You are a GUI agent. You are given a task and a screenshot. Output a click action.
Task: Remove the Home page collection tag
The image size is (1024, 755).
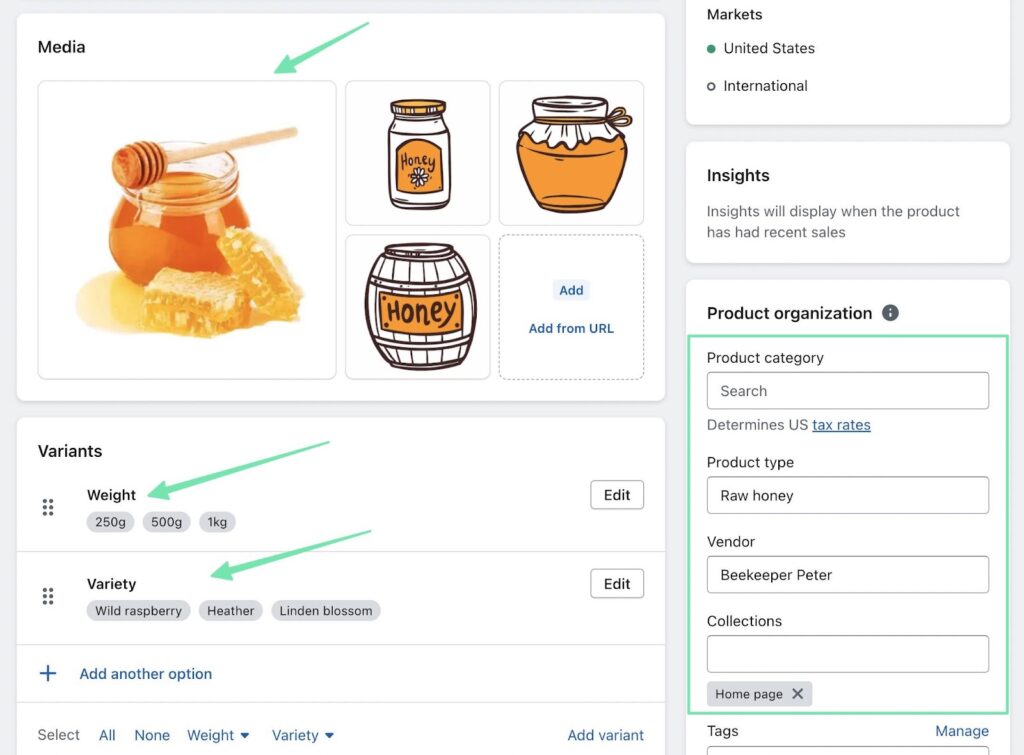[x=797, y=694]
